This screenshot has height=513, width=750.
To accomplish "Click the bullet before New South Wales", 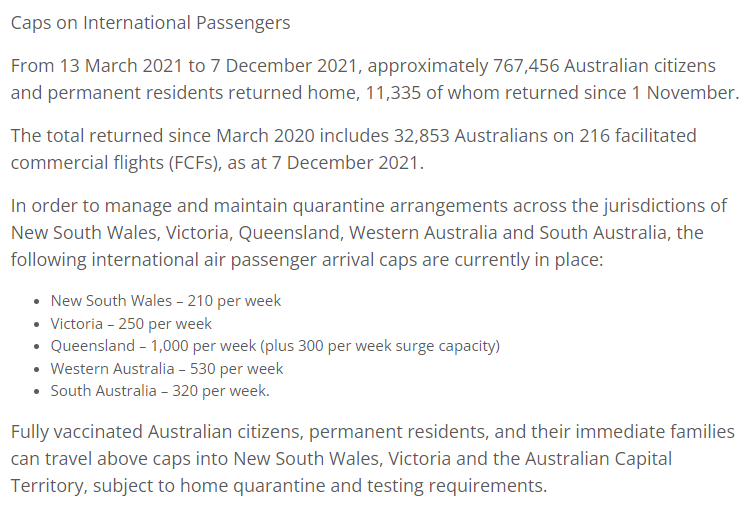I will [x=37, y=302].
